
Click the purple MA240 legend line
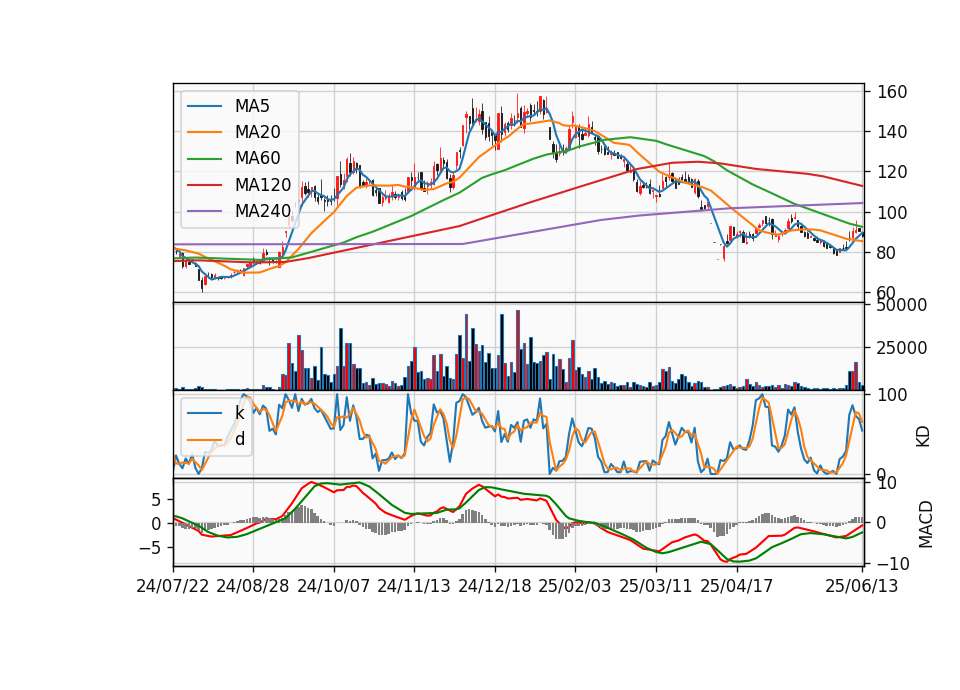[204, 211]
